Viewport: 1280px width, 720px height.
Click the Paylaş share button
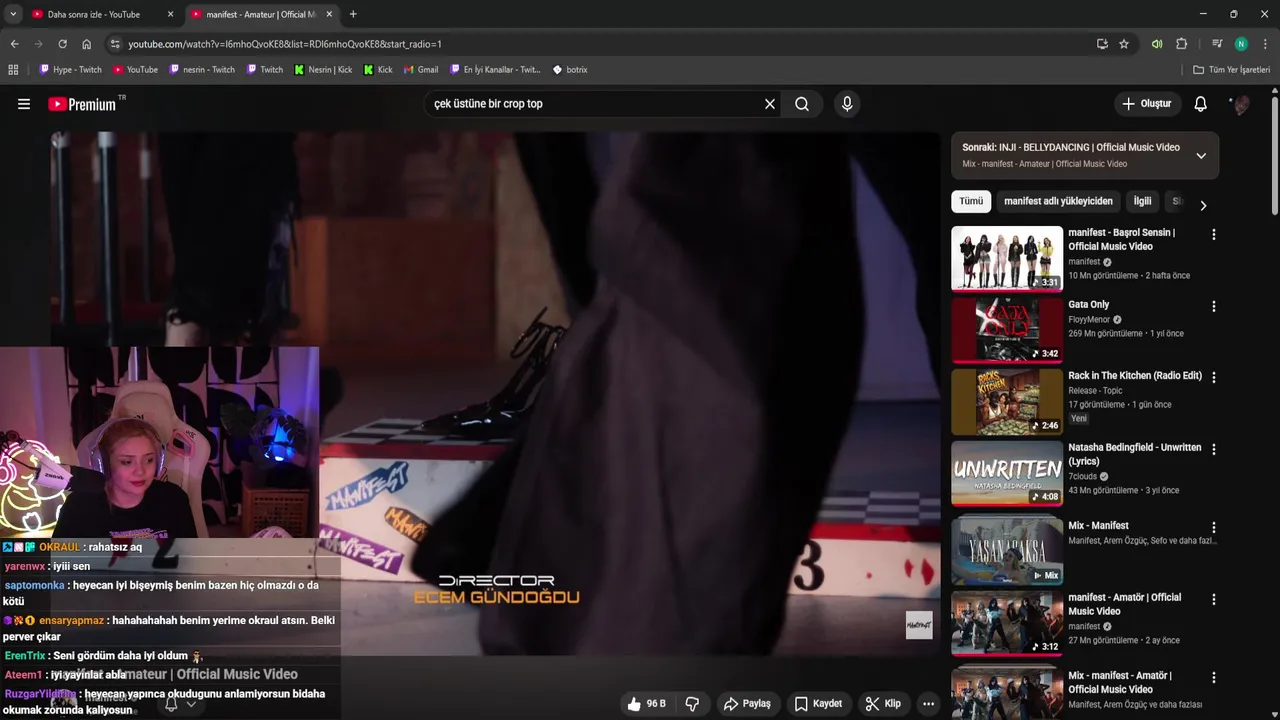coord(747,704)
